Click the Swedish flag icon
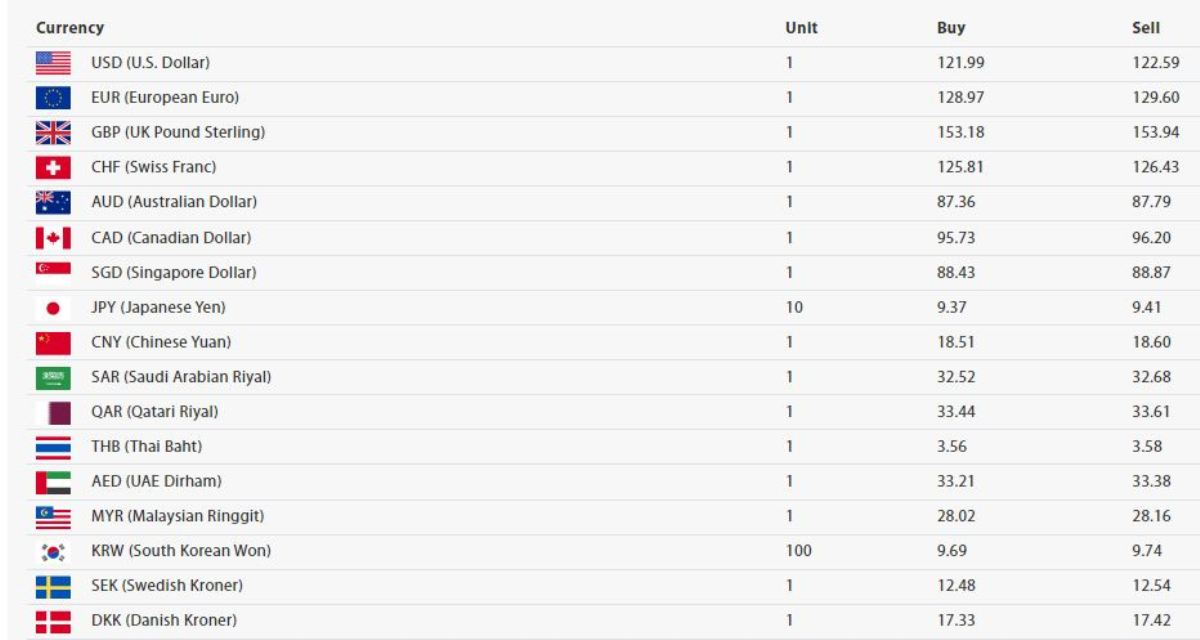 (x=53, y=586)
